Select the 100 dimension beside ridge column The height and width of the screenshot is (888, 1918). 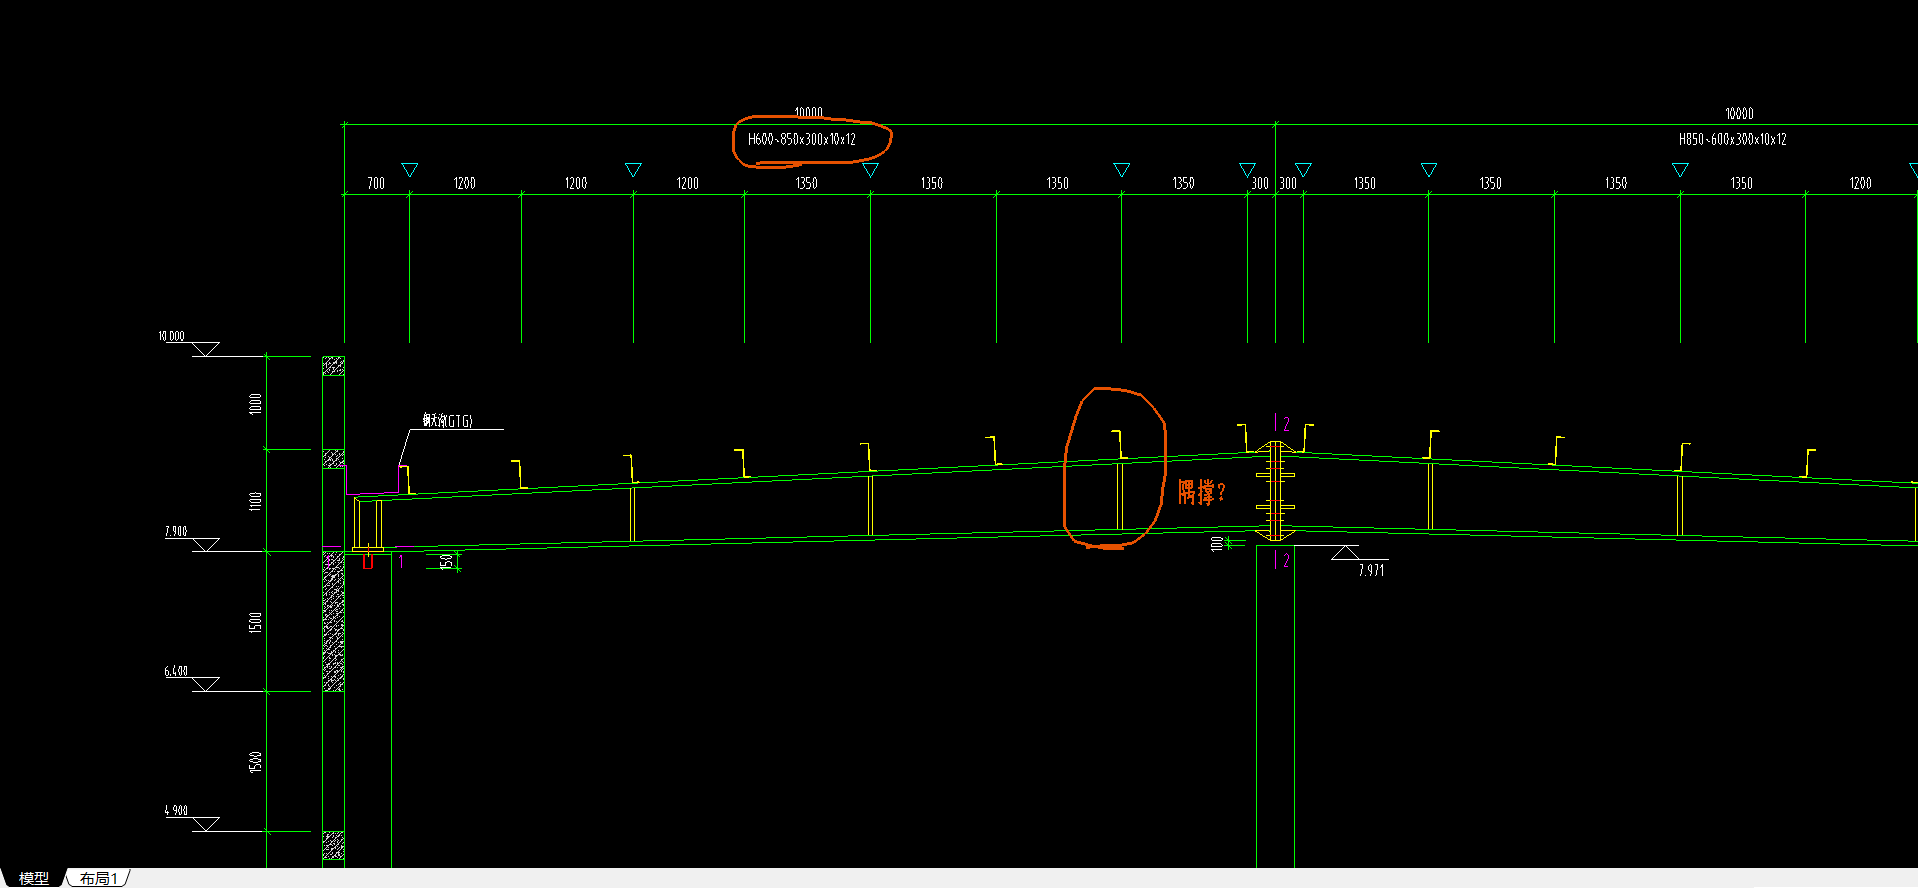[x=1216, y=544]
